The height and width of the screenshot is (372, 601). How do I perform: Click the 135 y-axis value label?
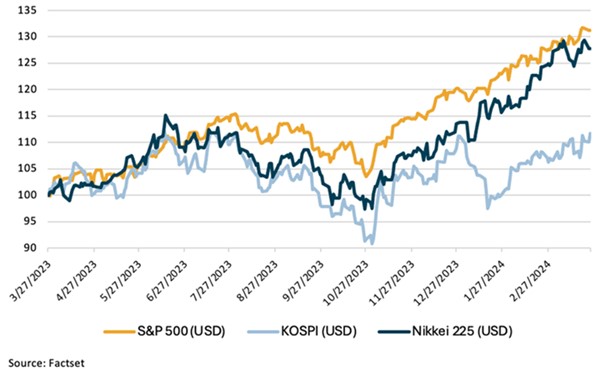27,10
